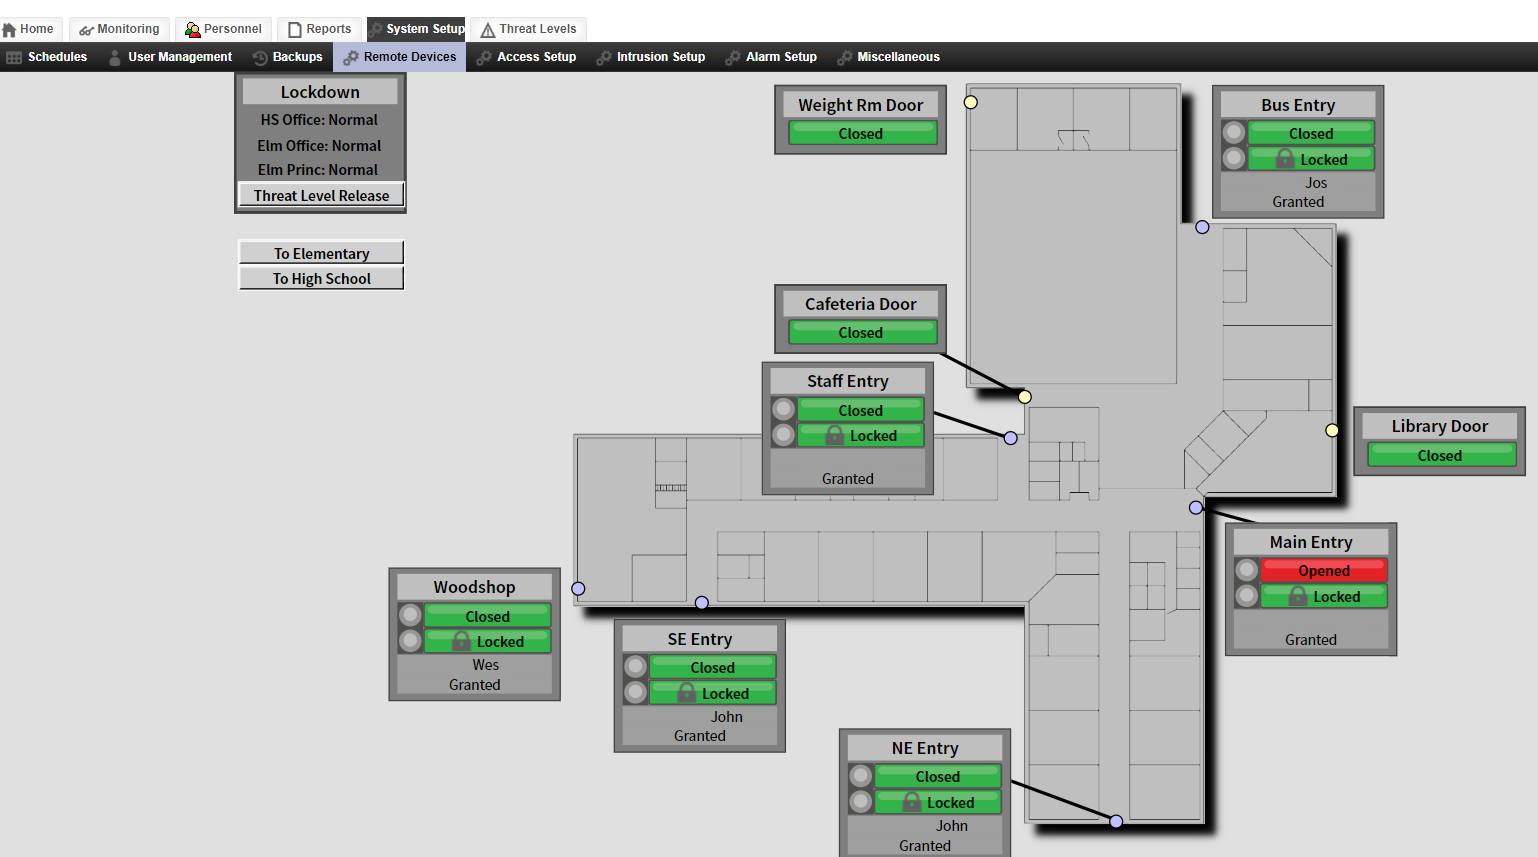The height and width of the screenshot is (857, 1538).
Task: Click the Home house icon
Action: click(x=10, y=30)
